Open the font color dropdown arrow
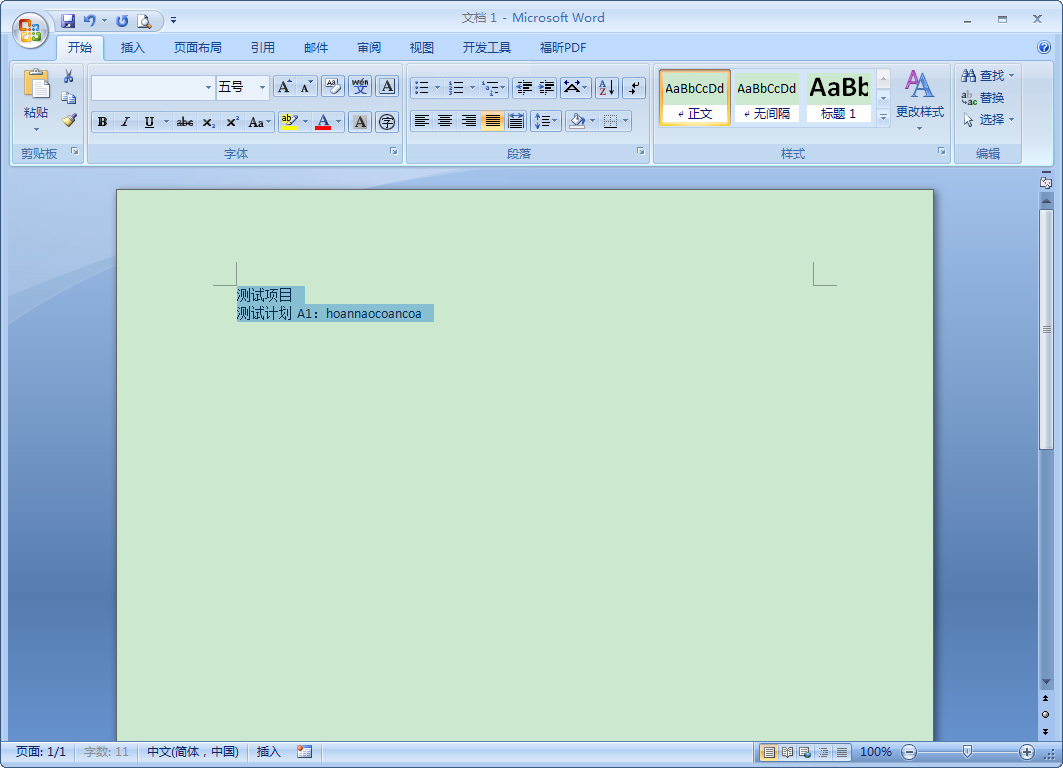This screenshot has width=1063, height=768. 338,122
